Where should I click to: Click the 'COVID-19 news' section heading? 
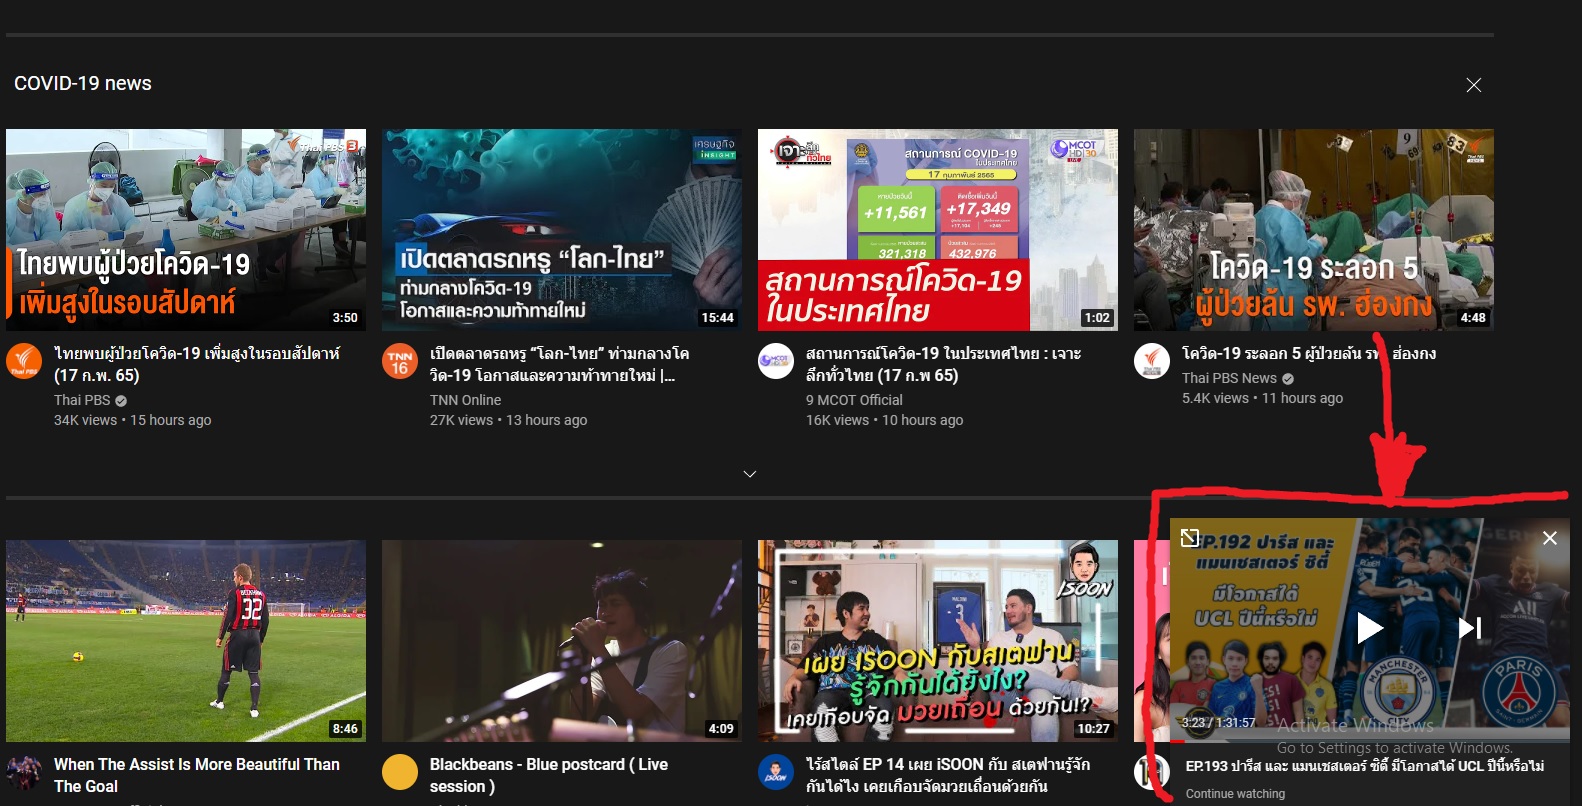(83, 83)
